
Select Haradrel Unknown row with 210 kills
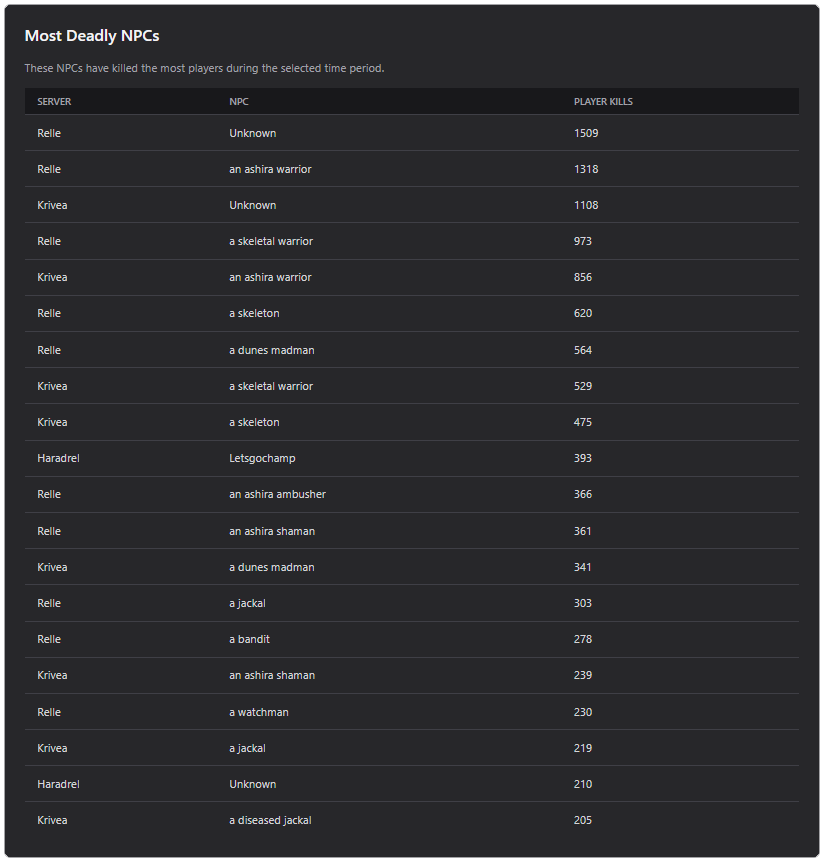coord(412,784)
